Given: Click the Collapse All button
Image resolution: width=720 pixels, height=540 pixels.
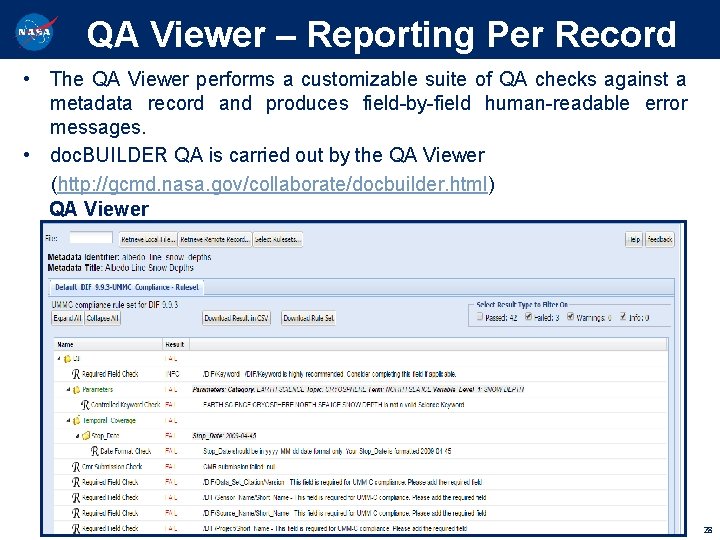Looking at the screenshot, I should 103,318.
